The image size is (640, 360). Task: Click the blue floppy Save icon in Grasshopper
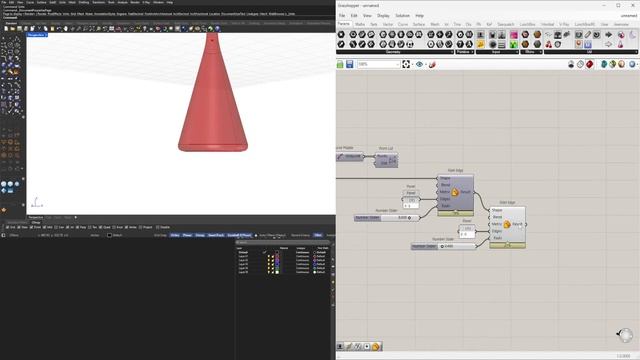pos(350,64)
